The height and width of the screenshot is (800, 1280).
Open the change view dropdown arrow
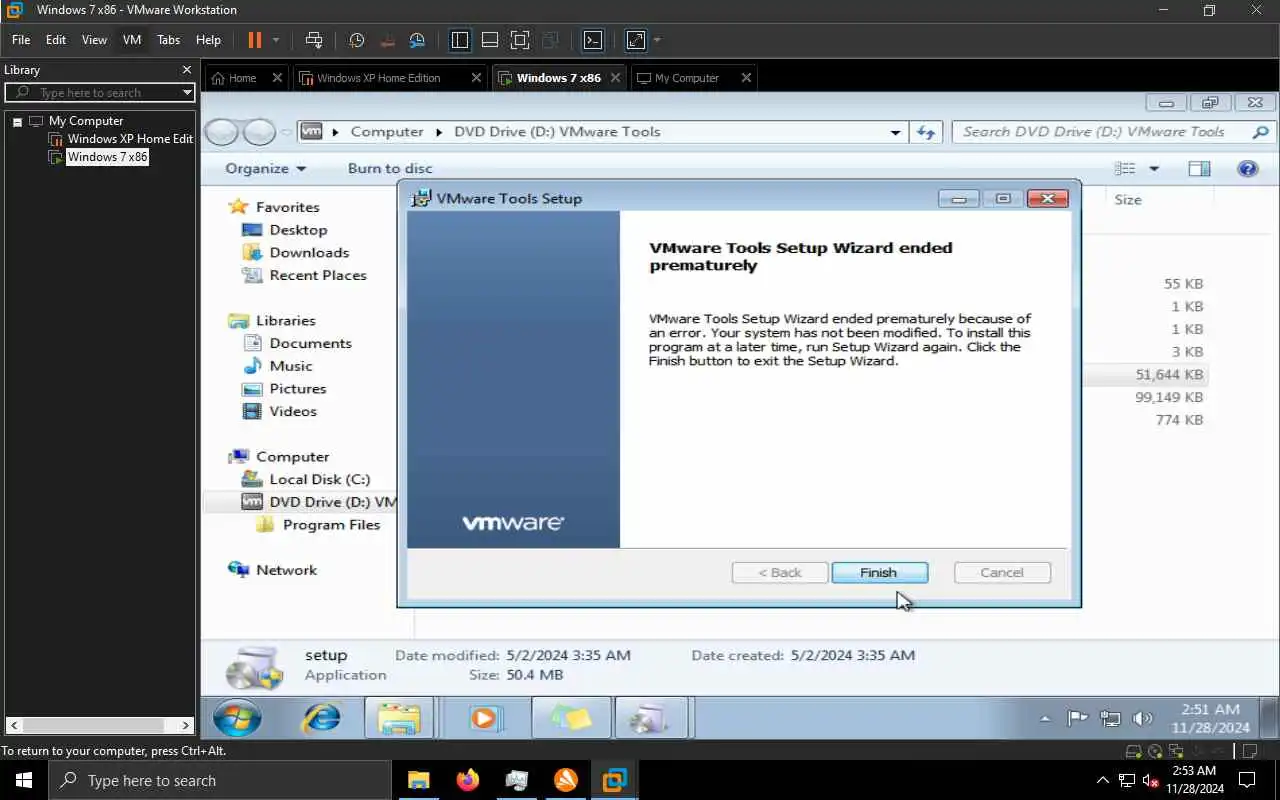click(x=1153, y=169)
